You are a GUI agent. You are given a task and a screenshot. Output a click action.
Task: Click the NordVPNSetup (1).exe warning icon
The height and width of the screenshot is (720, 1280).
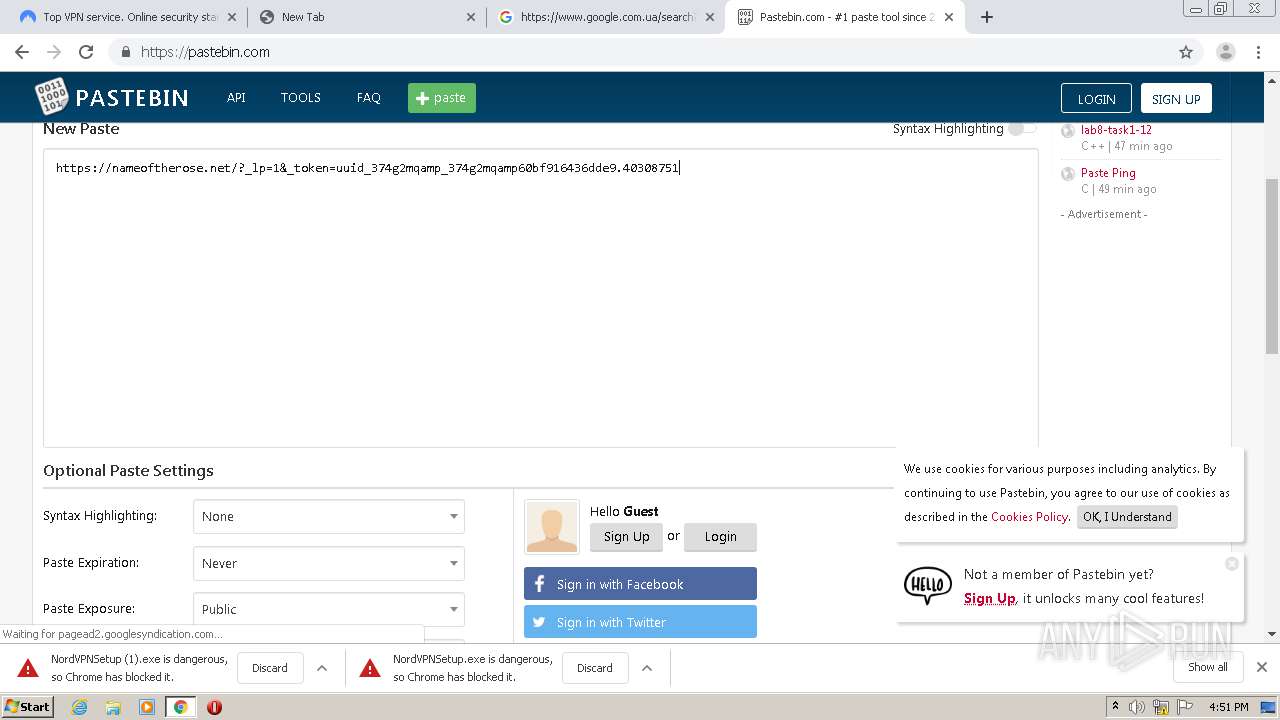point(28,668)
